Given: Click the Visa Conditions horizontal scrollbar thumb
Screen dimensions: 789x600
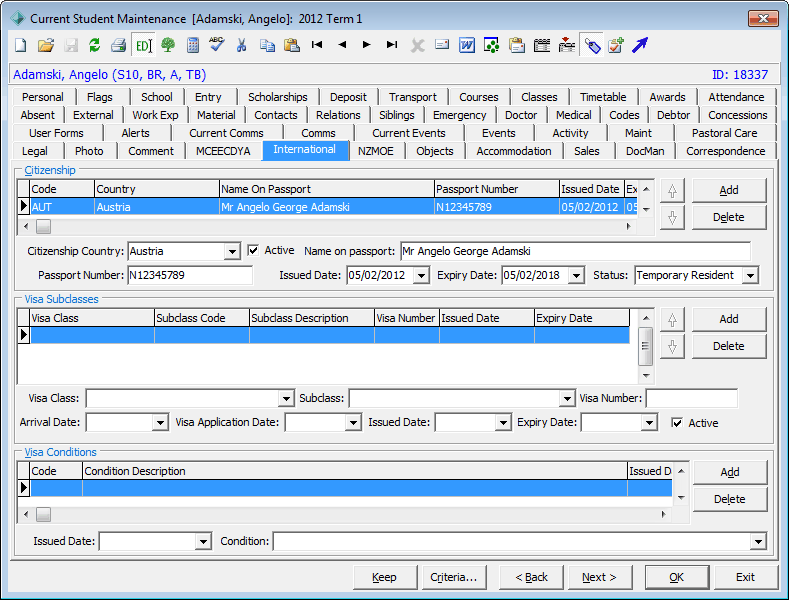Looking at the screenshot, I should pos(43,514).
